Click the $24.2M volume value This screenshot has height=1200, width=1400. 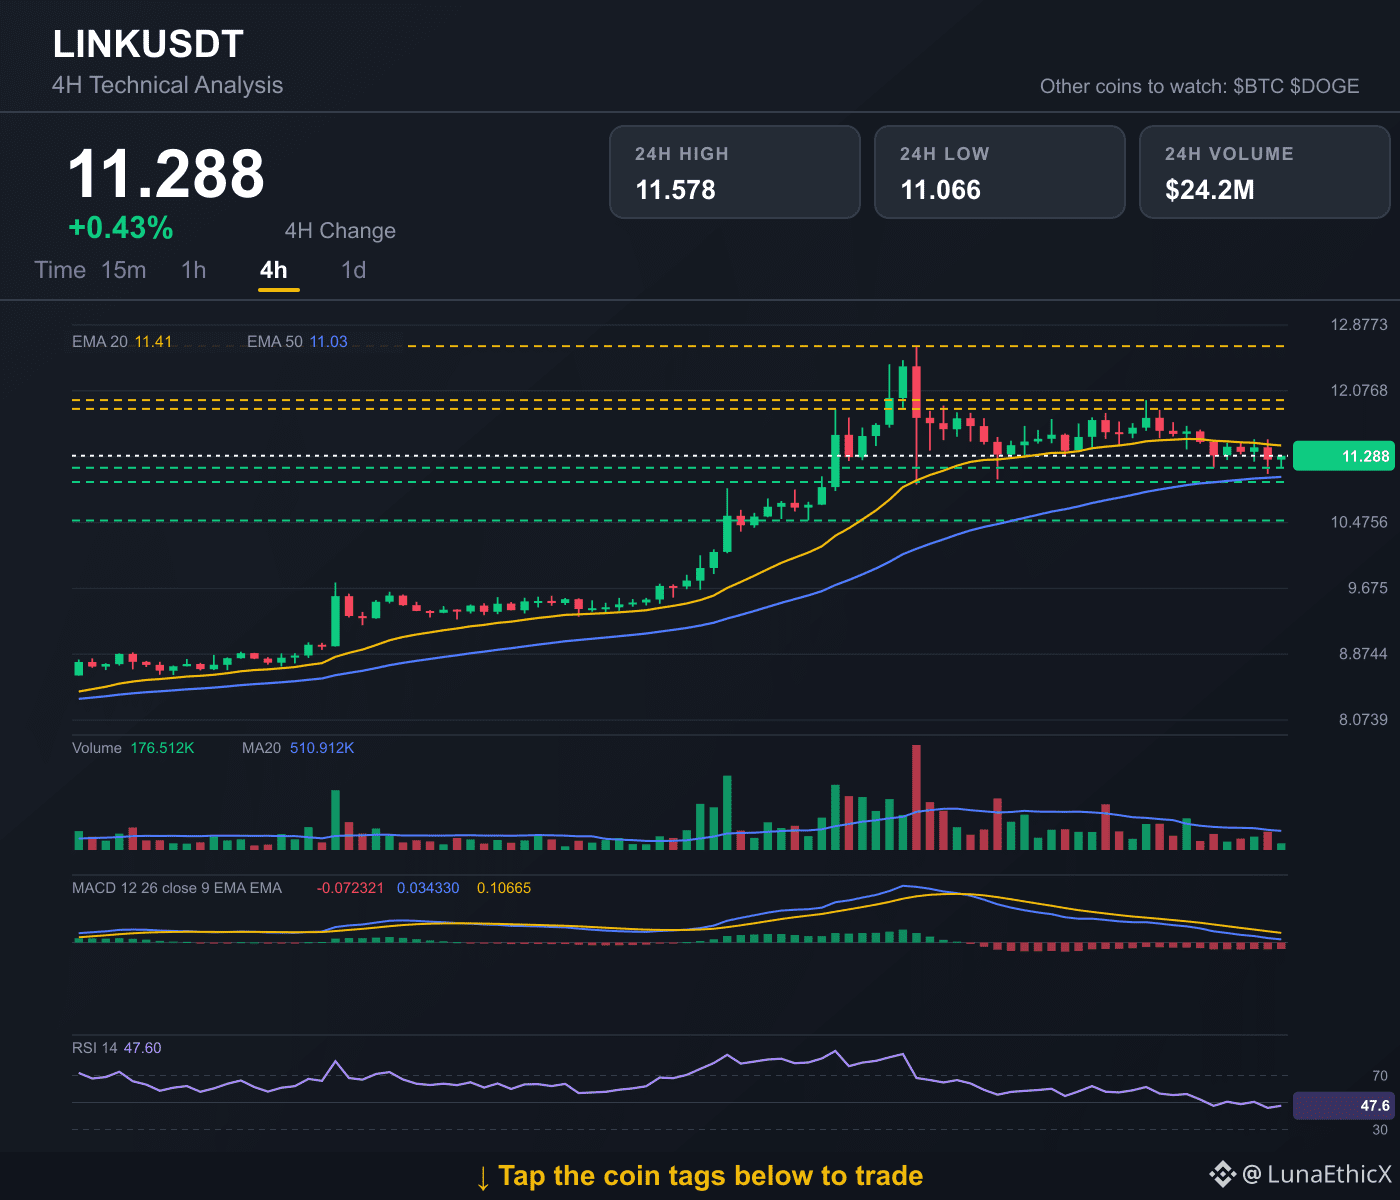pyautogui.click(x=1210, y=190)
